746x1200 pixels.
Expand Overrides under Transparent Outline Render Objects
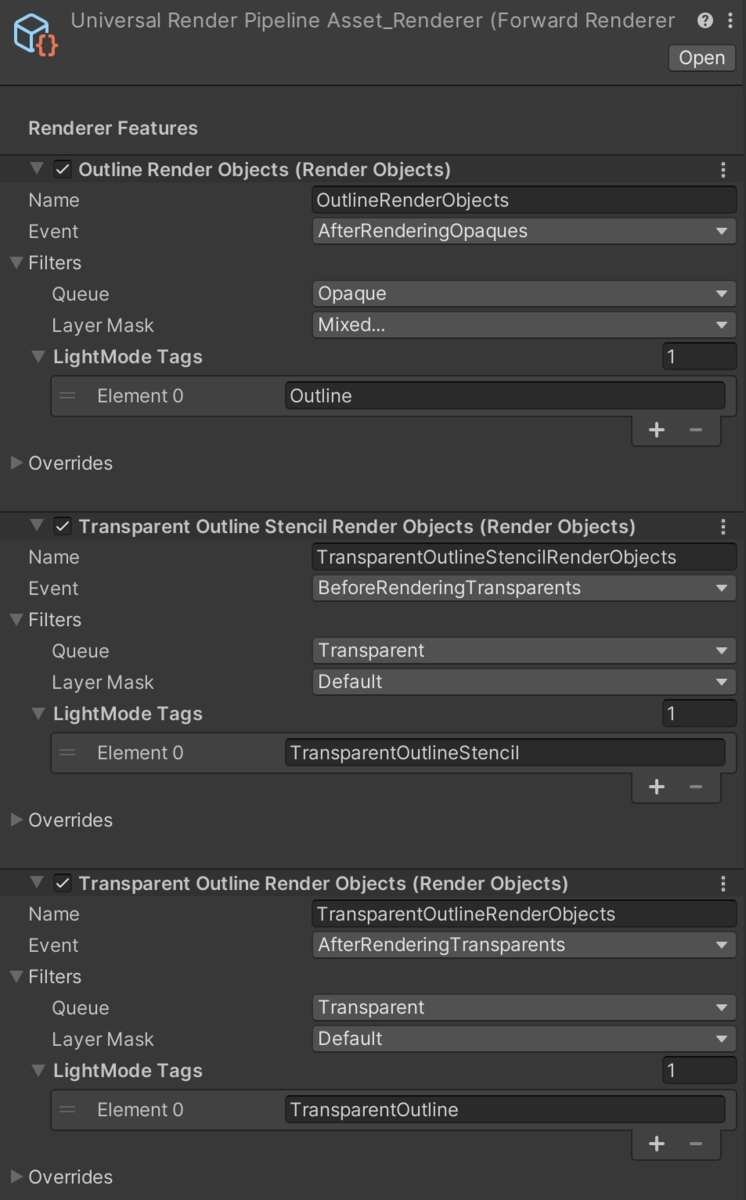coord(16,1177)
